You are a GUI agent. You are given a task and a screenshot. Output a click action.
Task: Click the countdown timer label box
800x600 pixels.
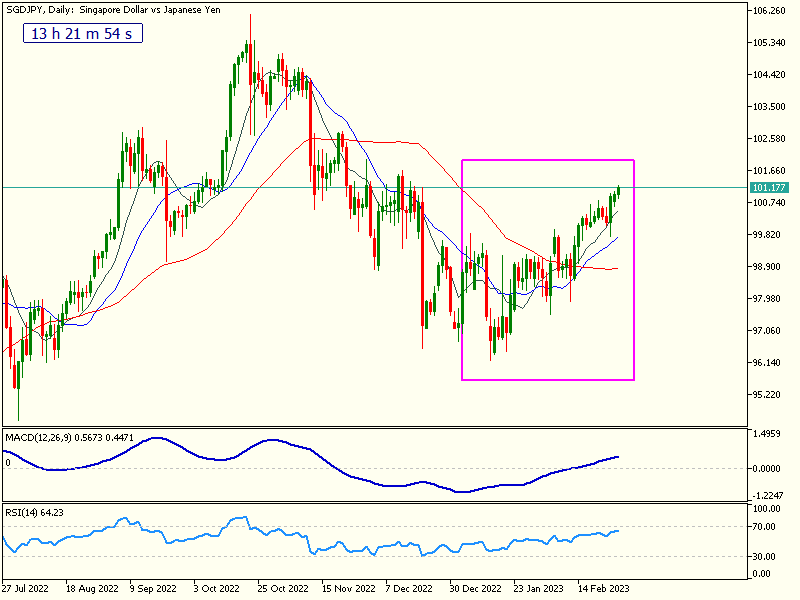pyautogui.click(x=83, y=34)
